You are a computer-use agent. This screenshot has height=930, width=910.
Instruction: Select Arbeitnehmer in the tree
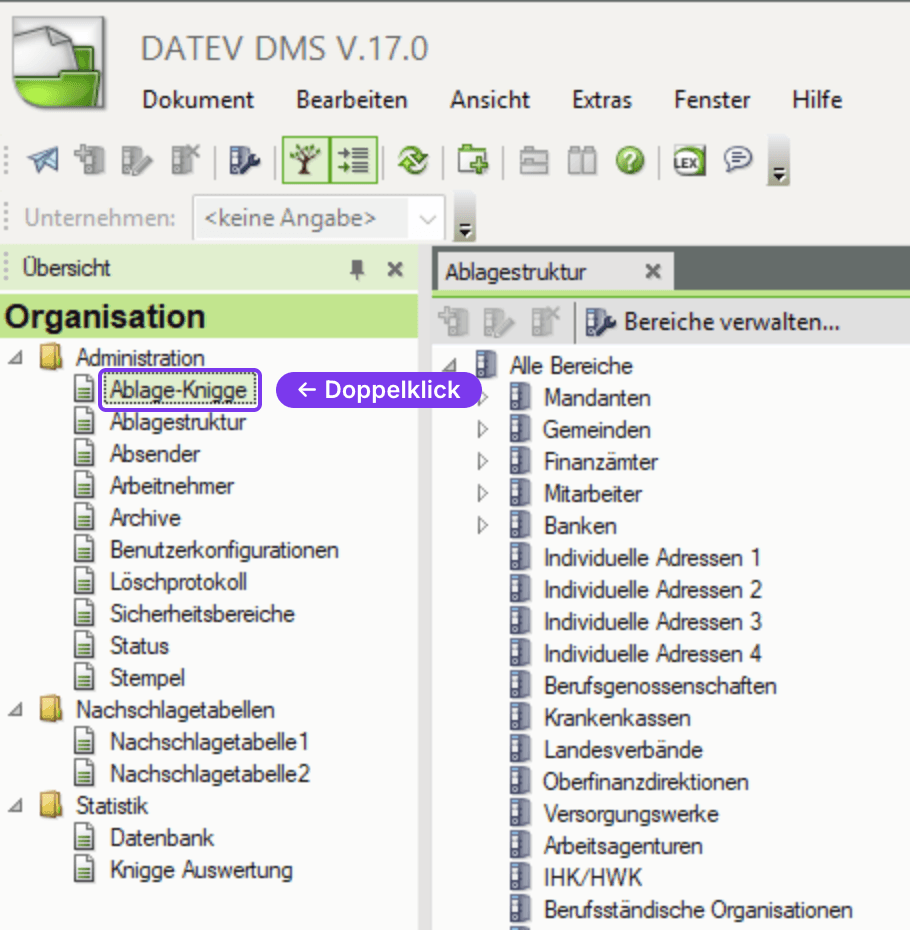click(x=172, y=486)
